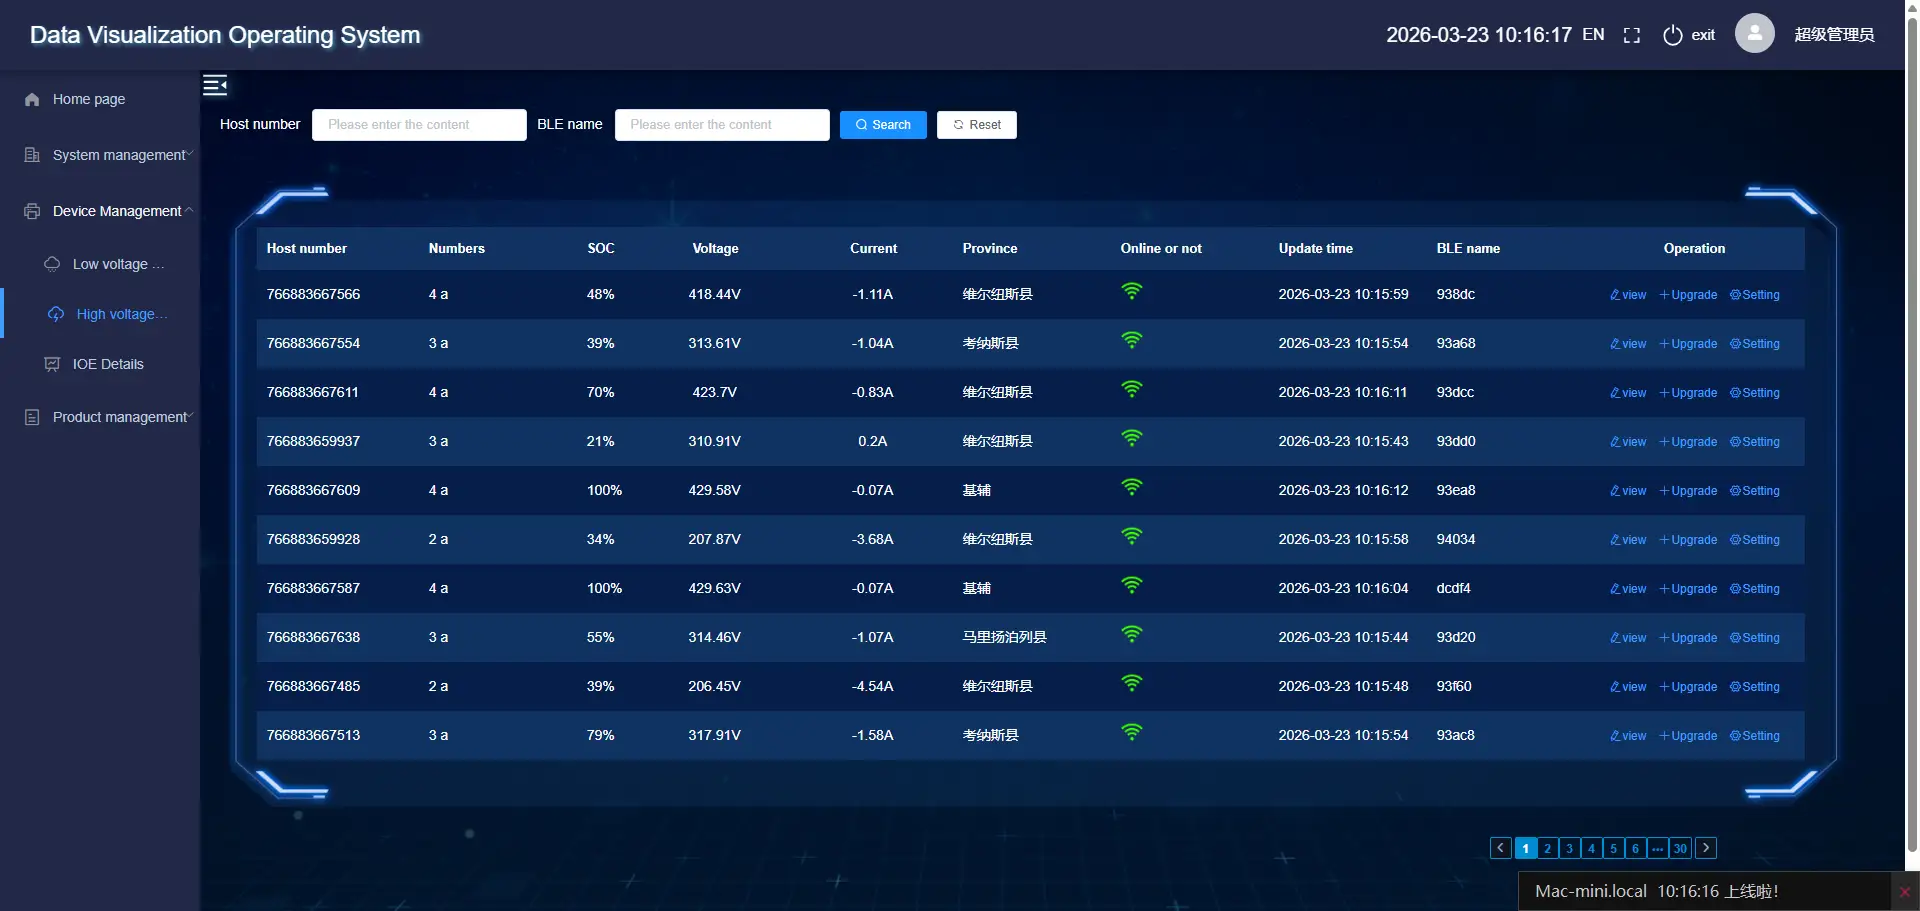Collapse the sidebar with the hamburger icon
Viewport: 1920px width, 911px height.
215,85
